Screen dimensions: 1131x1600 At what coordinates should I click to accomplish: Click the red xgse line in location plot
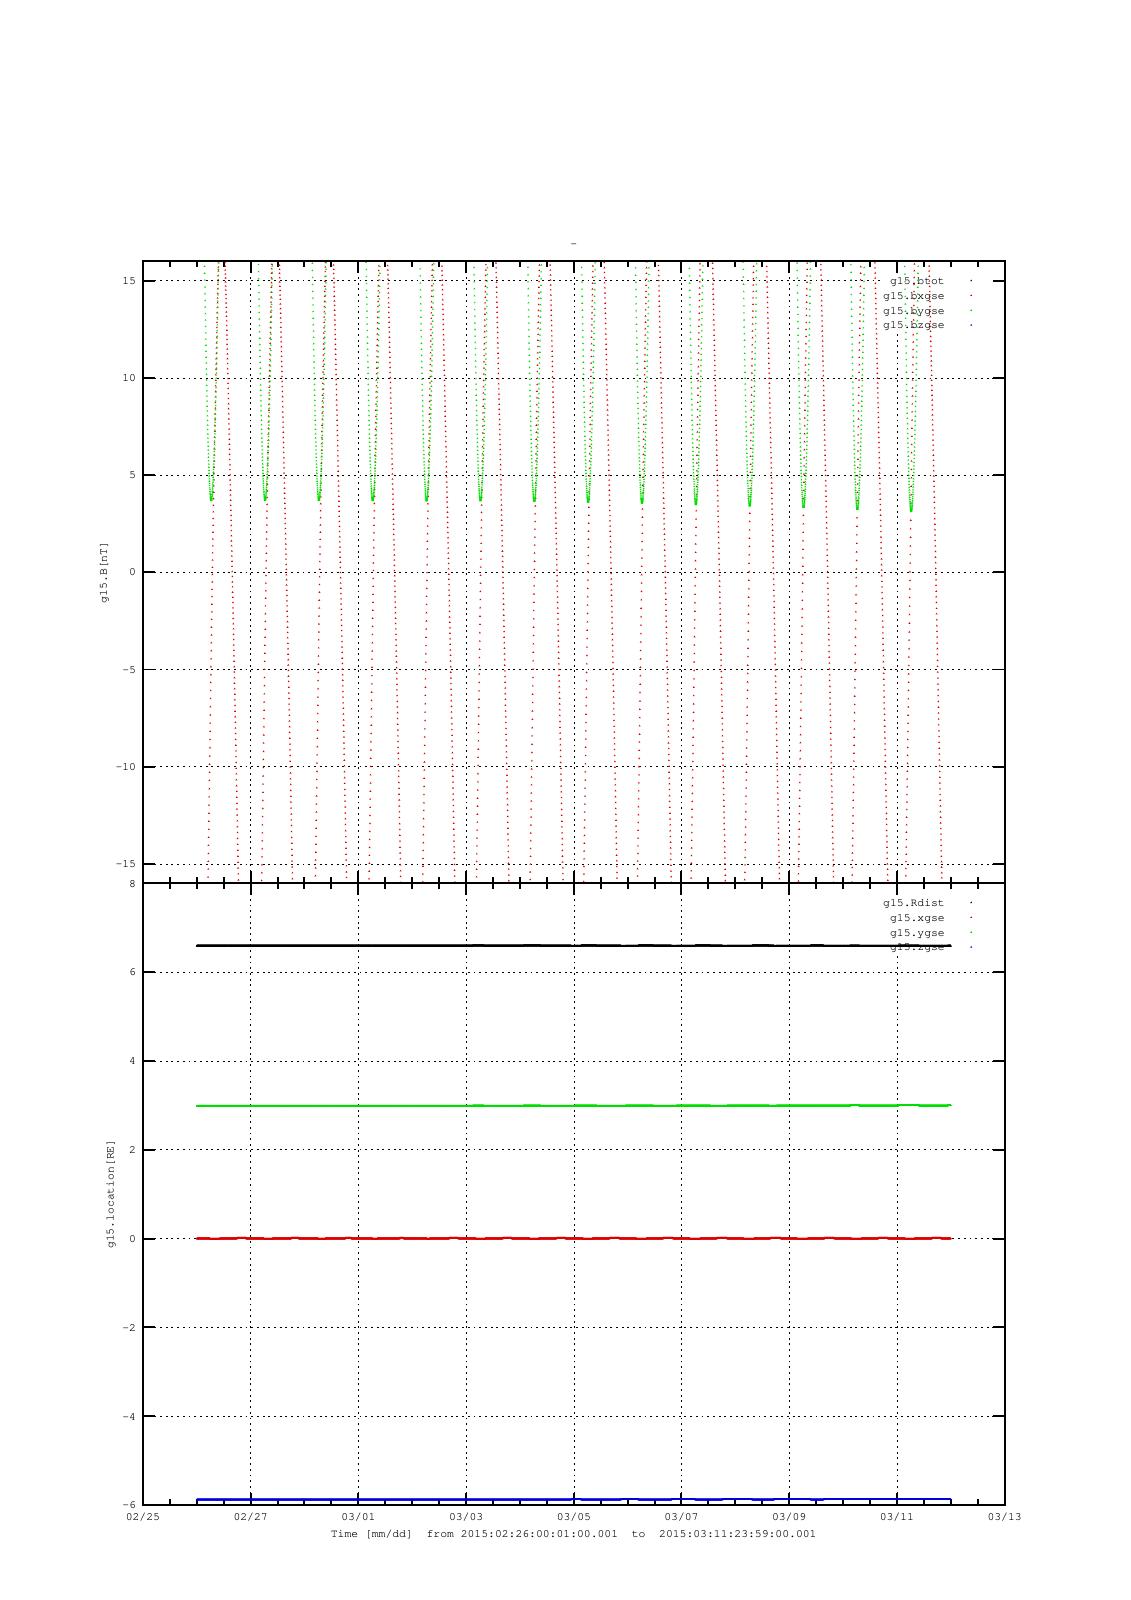pyautogui.click(x=573, y=1238)
